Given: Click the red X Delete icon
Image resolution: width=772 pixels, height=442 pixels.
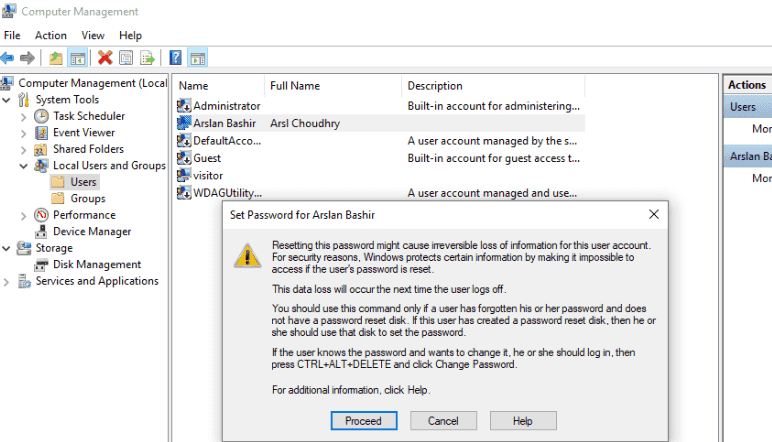Looking at the screenshot, I should point(104,58).
